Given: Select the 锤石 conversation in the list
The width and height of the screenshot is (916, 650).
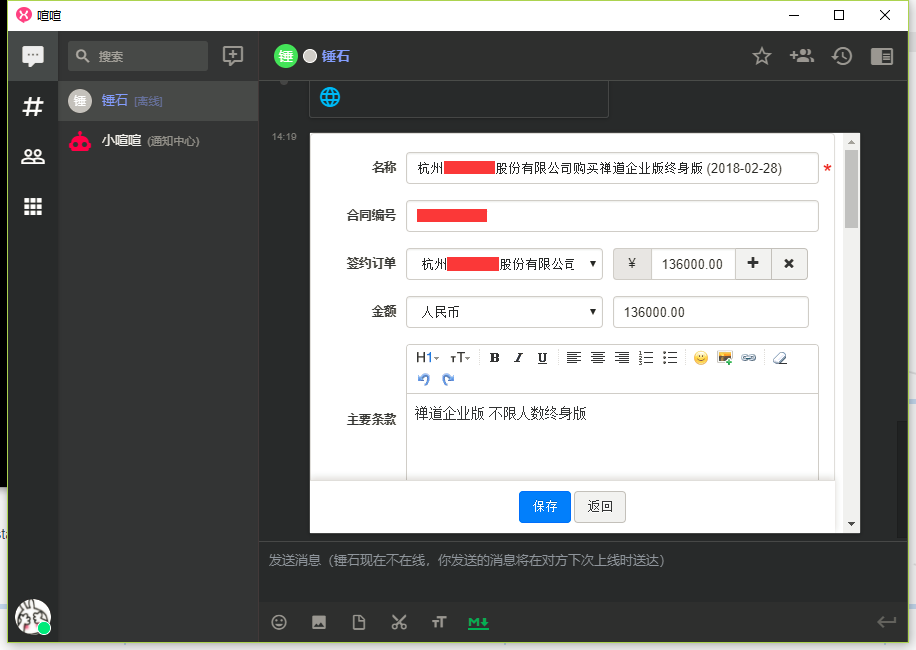Looking at the screenshot, I should pos(158,101).
